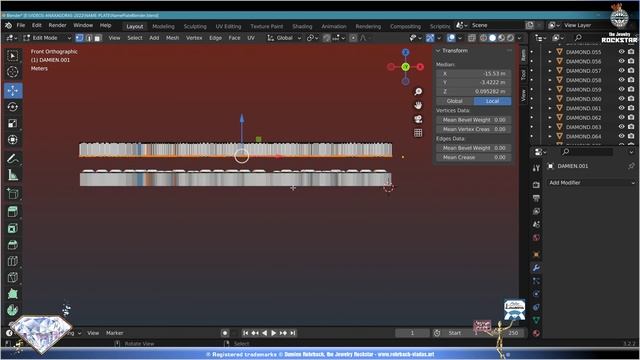Open the Render properties tab icon
This screenshot has width=640, height=360.
pyautogui.click(x=536, y=185)
